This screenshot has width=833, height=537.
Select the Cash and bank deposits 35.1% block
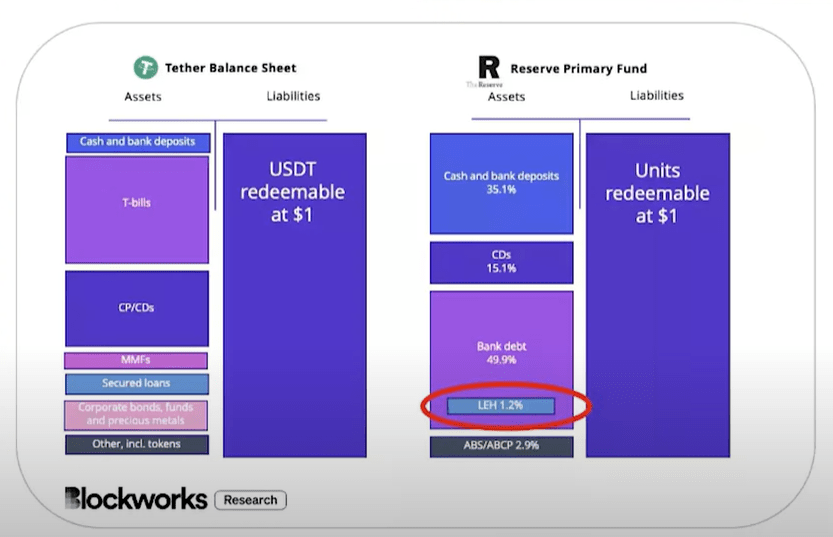coord(501,183)
